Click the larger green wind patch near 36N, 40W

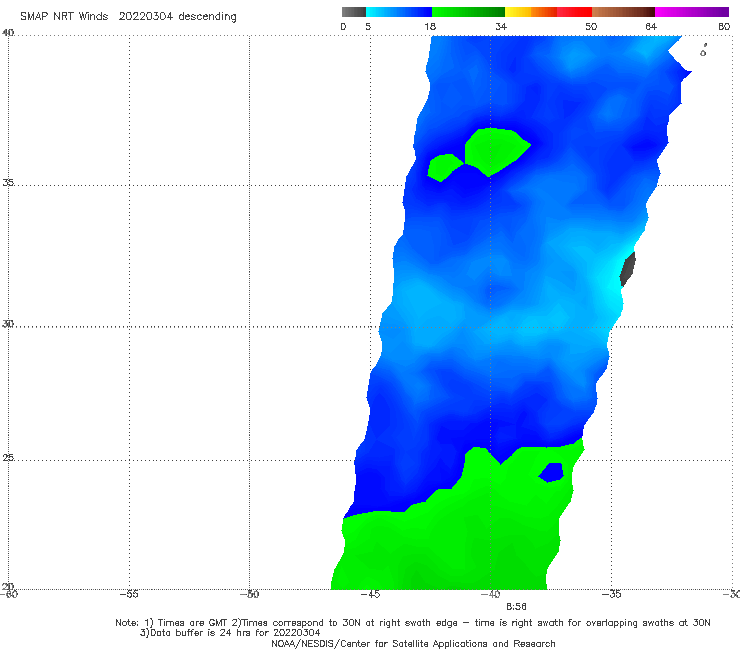point(496,151)
